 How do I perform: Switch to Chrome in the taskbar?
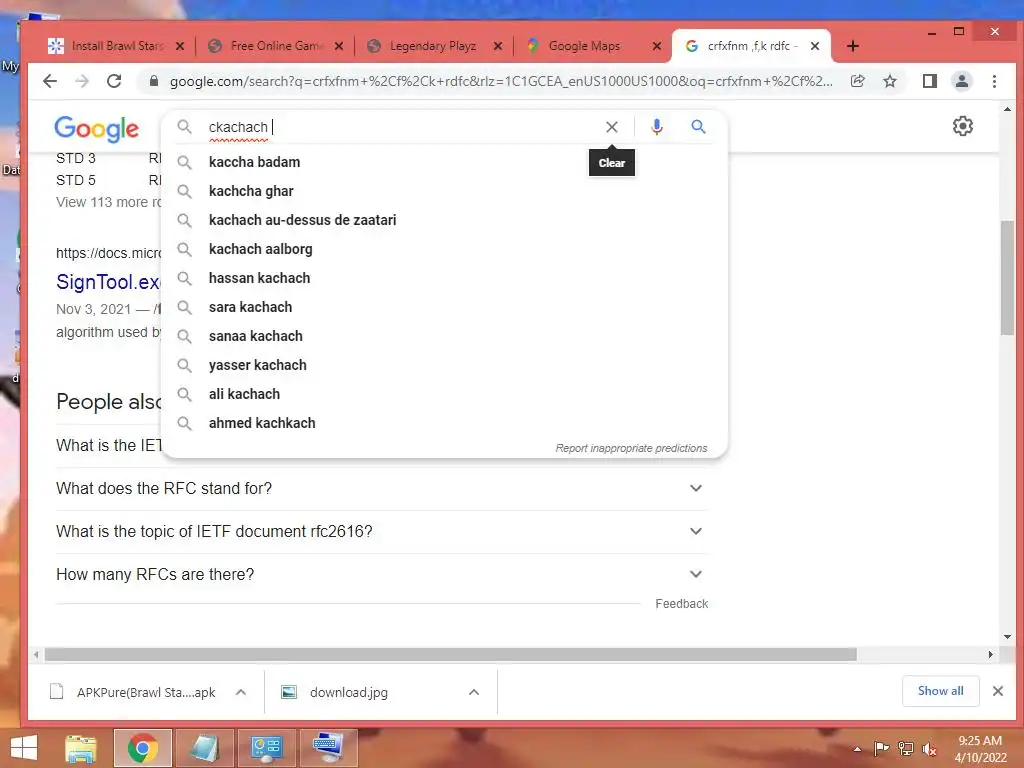[142, 748]
